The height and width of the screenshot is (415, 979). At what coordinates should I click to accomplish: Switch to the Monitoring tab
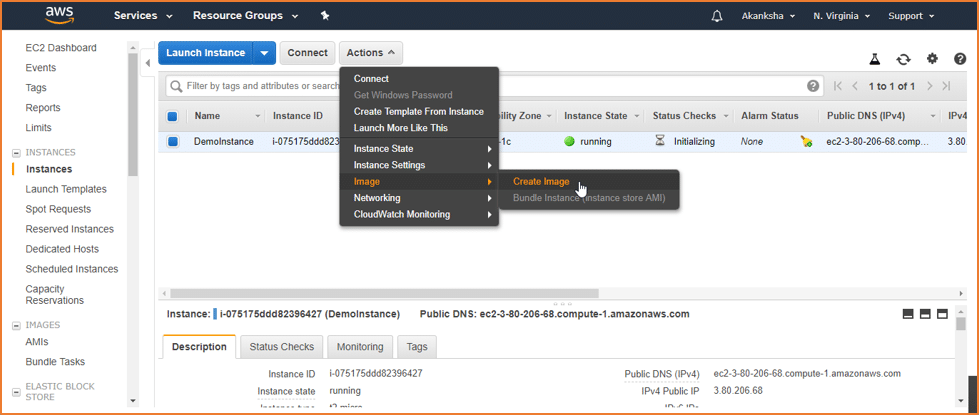[360, 347]
